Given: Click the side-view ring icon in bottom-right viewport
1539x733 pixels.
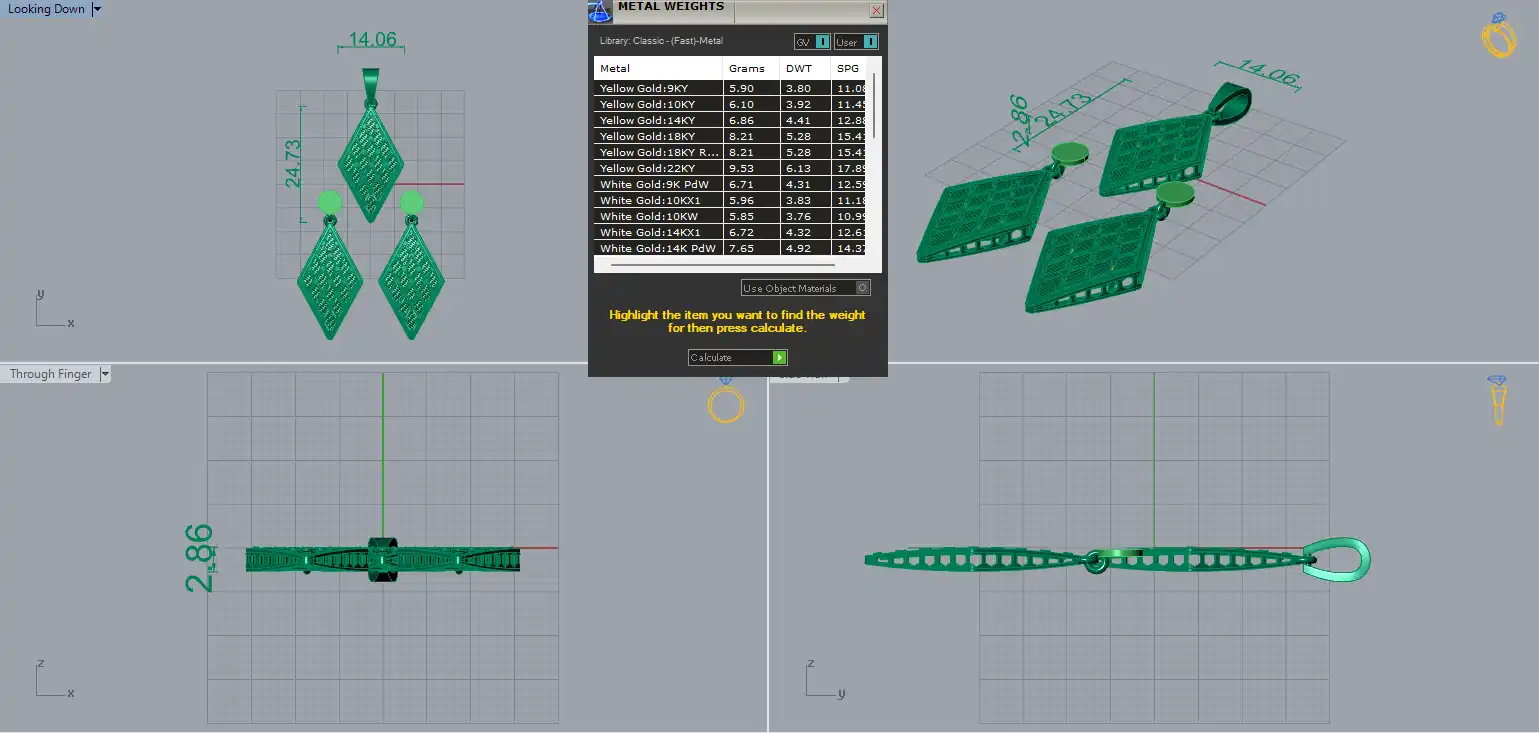Looking at the screenshot, I should tap(1498, 400).
